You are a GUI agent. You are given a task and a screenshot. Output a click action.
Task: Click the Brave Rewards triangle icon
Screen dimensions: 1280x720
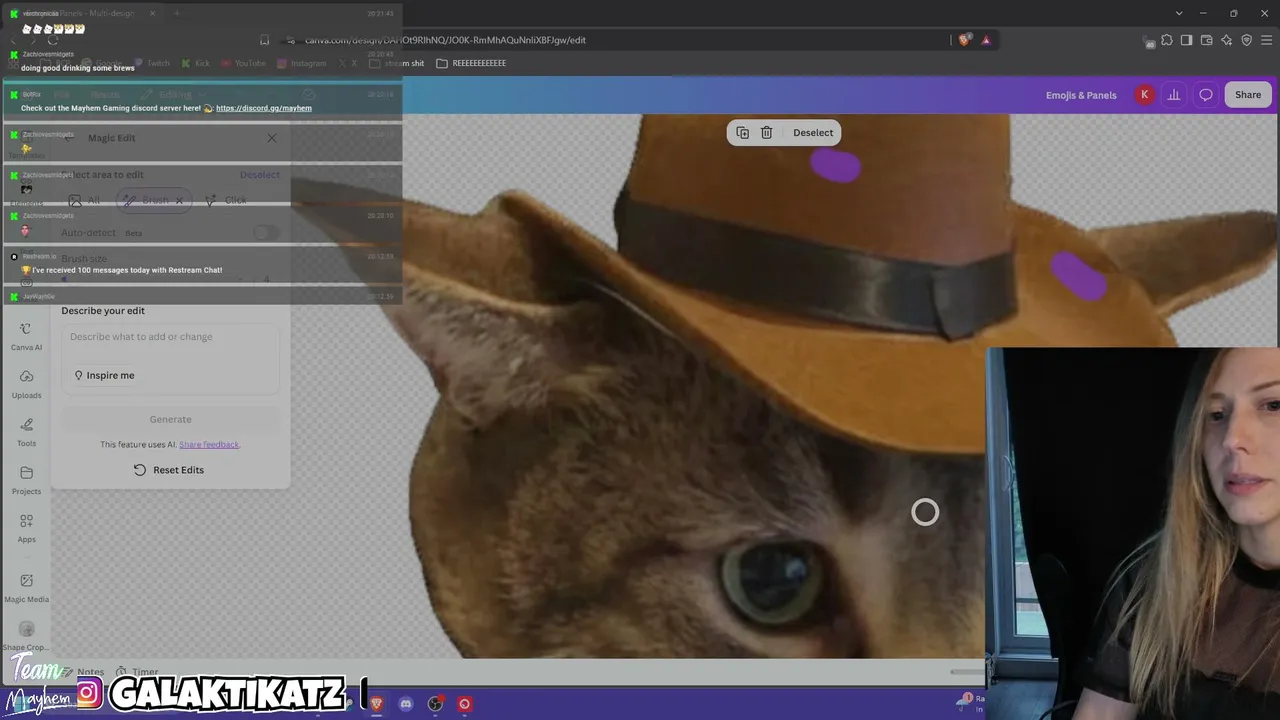(x=986, y=40)
